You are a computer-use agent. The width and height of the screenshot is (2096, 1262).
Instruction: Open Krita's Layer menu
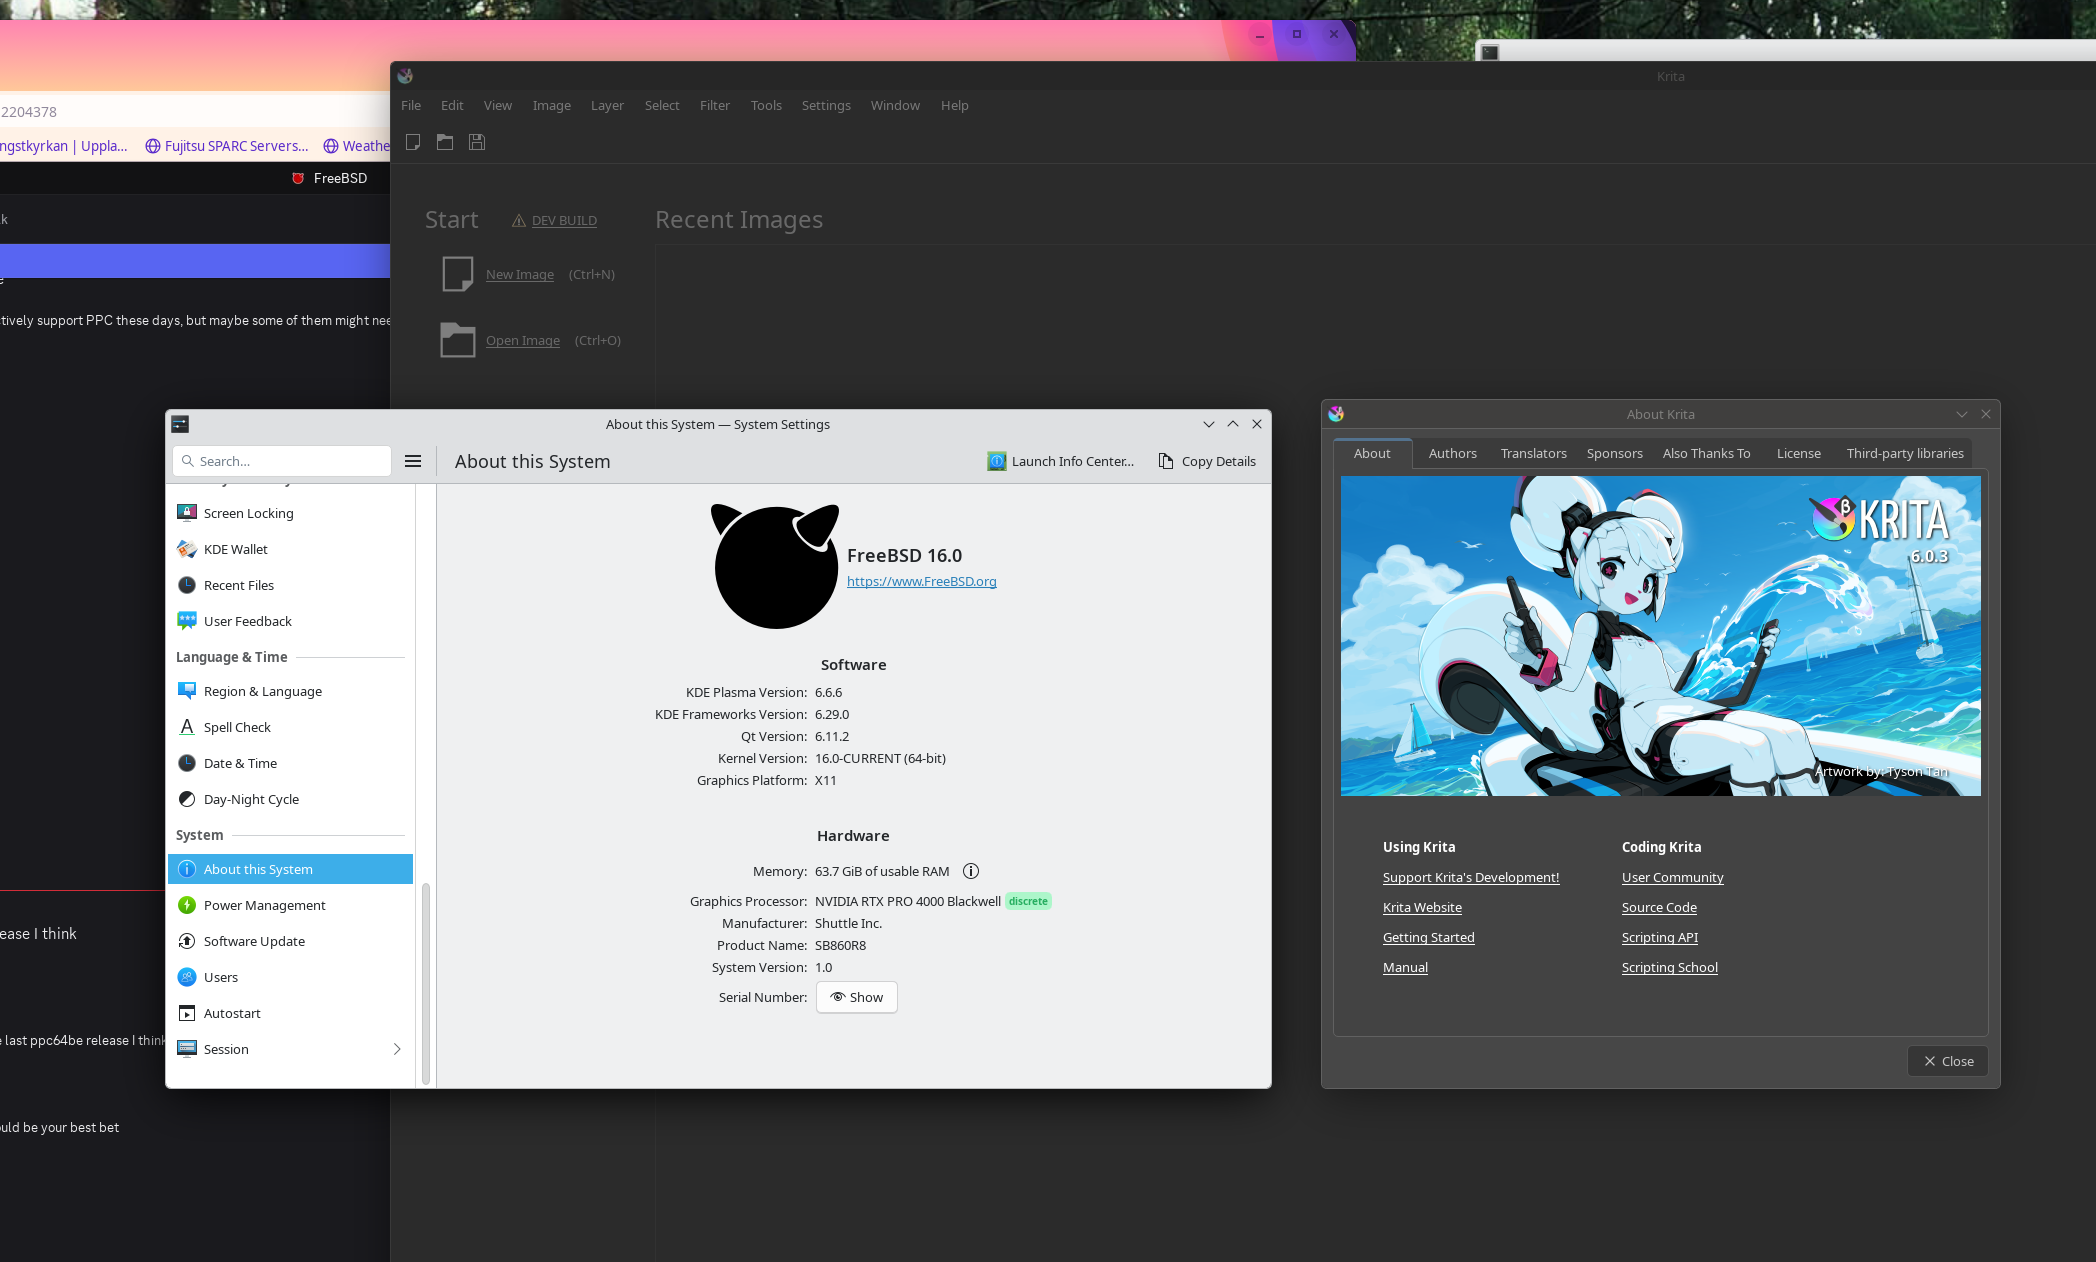click(x=607, y=105)
